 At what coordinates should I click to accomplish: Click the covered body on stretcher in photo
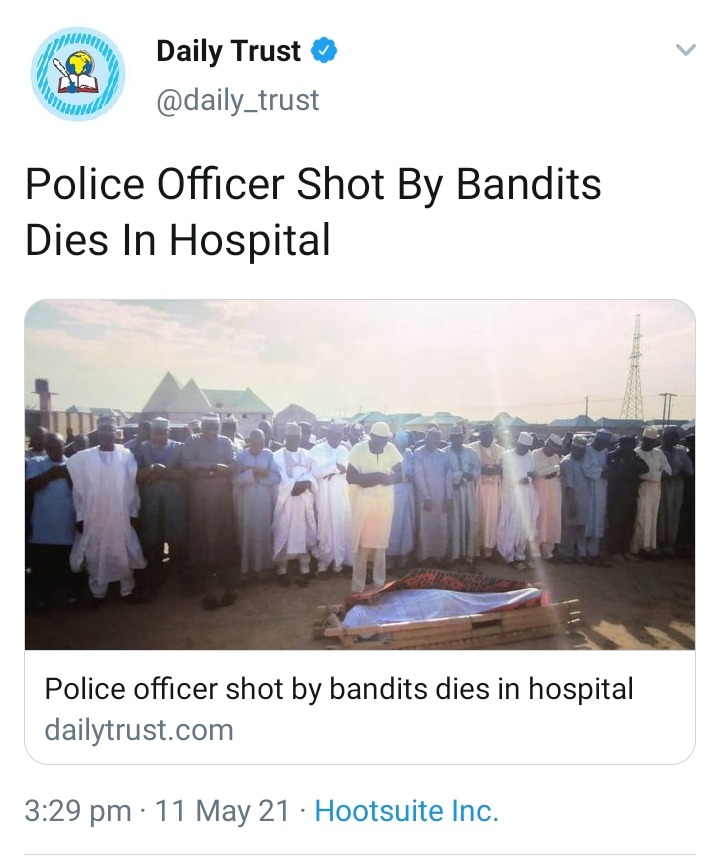pos(441,603)
